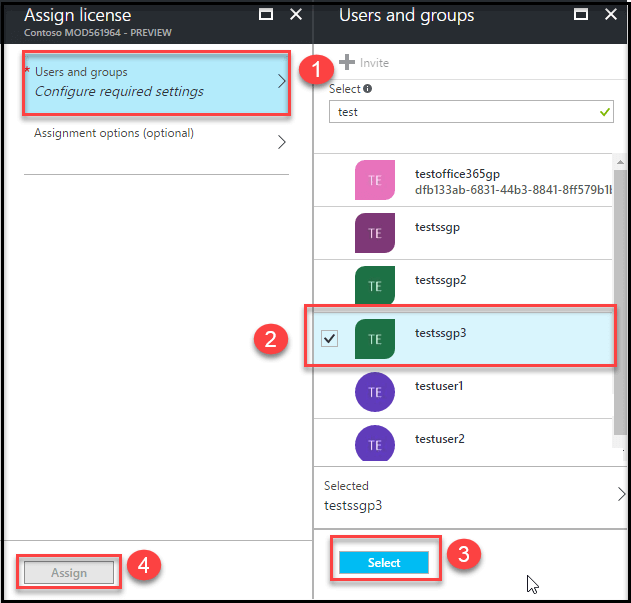631x603 pixels.
Task: Click the Assign button
Action: (x=69, y=573)
